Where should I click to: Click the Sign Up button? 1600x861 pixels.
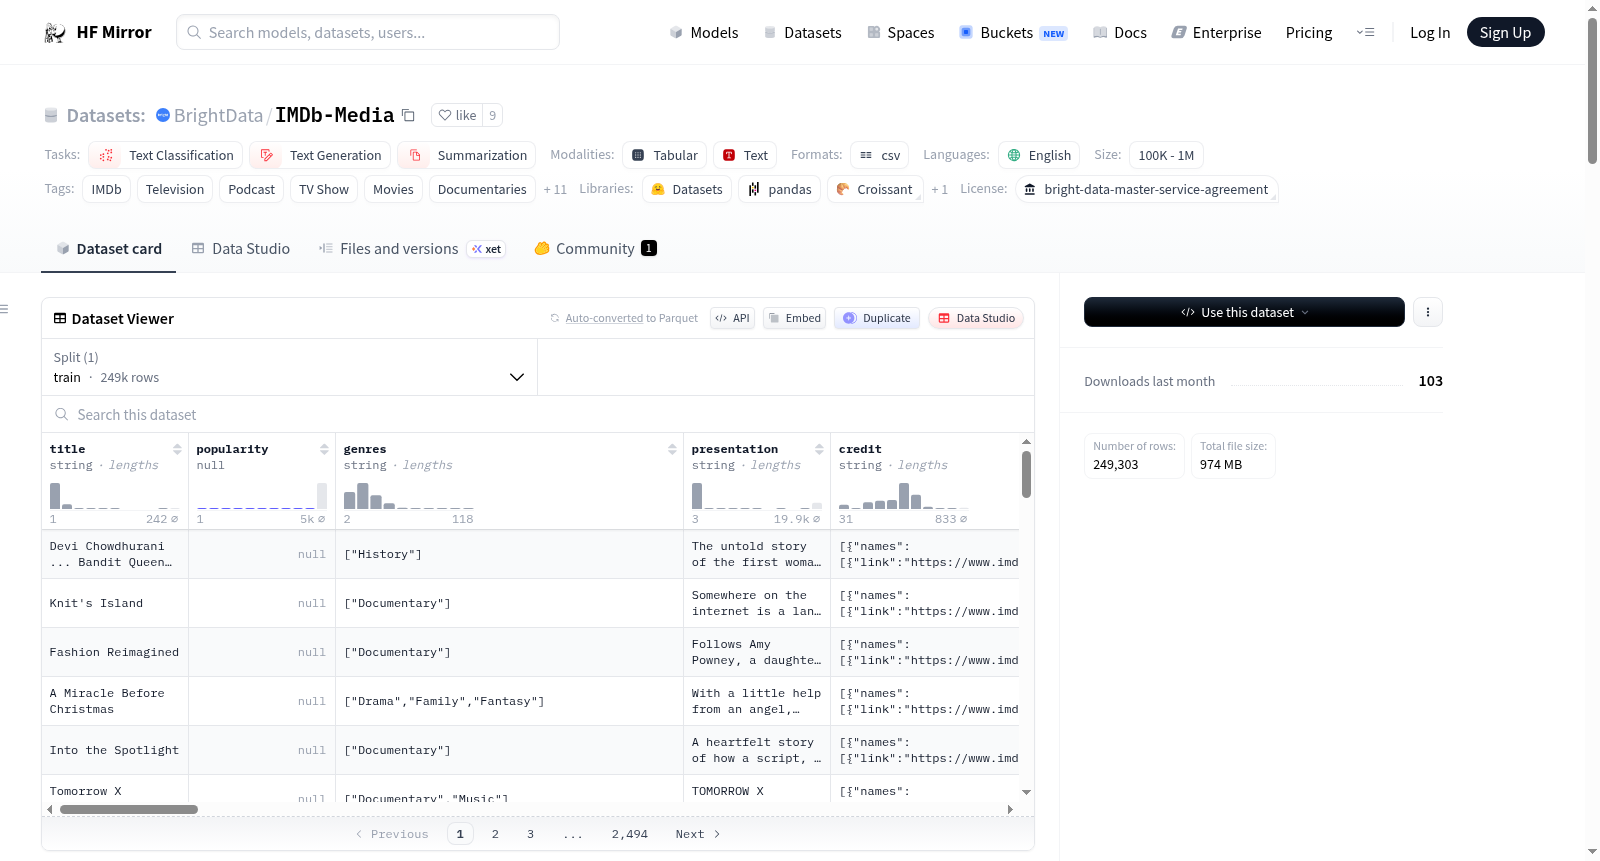tap(1505, 33)
